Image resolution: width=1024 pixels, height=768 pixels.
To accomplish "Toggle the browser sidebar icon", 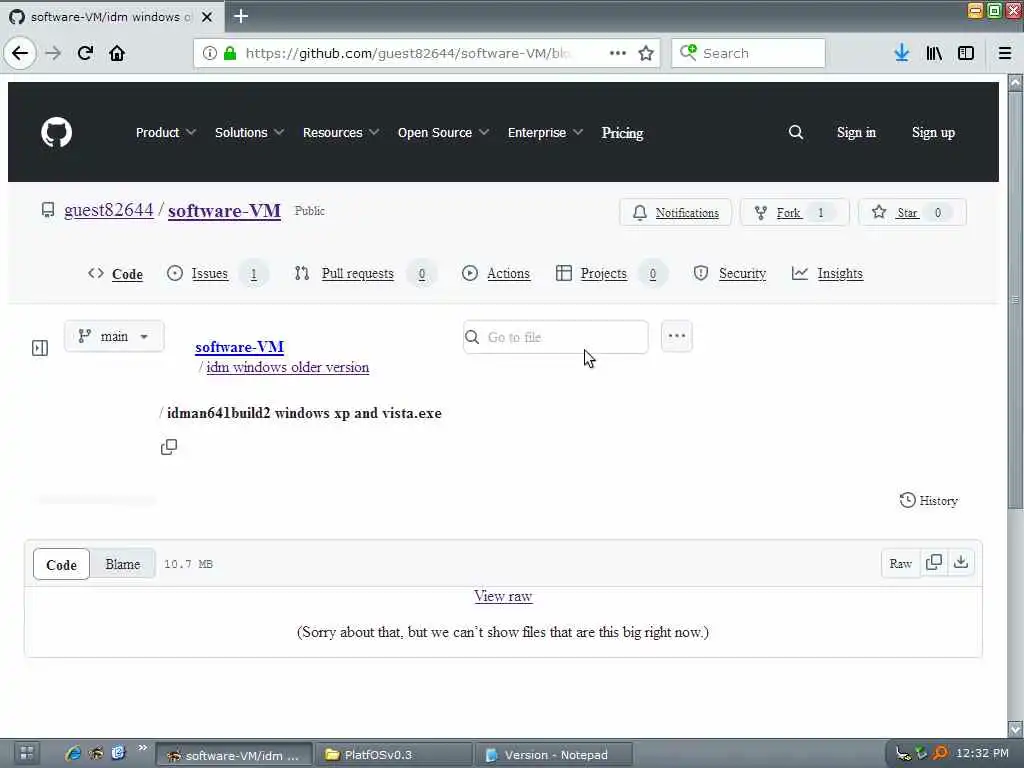I will click(966, 53).
